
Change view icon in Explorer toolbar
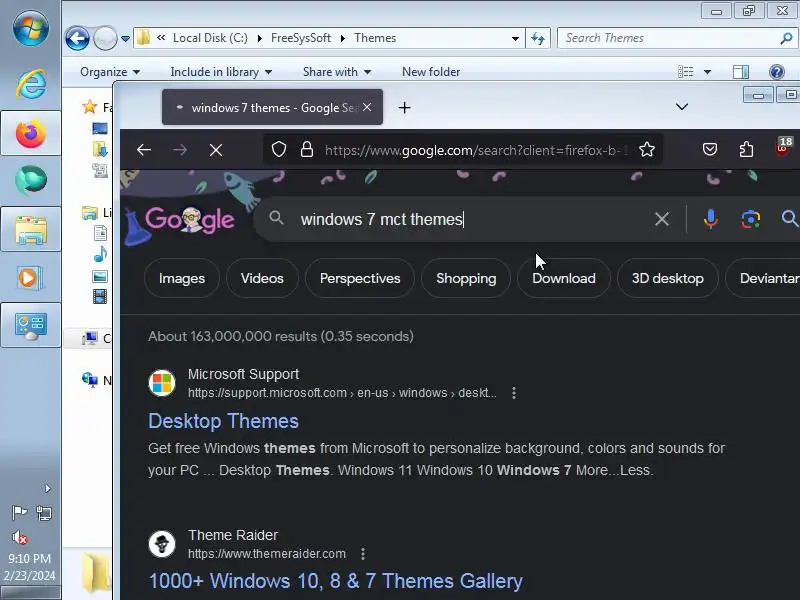pyautogui.click(x=686, y=72)
